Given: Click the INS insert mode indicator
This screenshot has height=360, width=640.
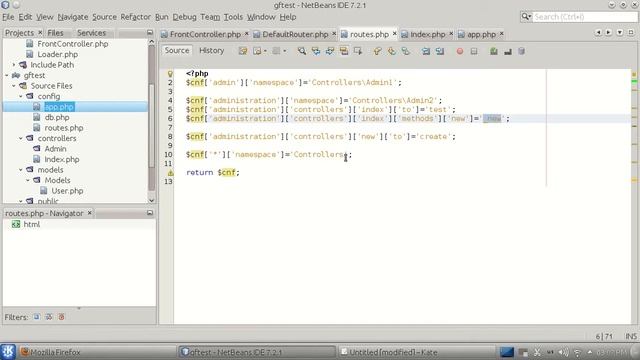Looking at the screenshot, I should [631, 336].
